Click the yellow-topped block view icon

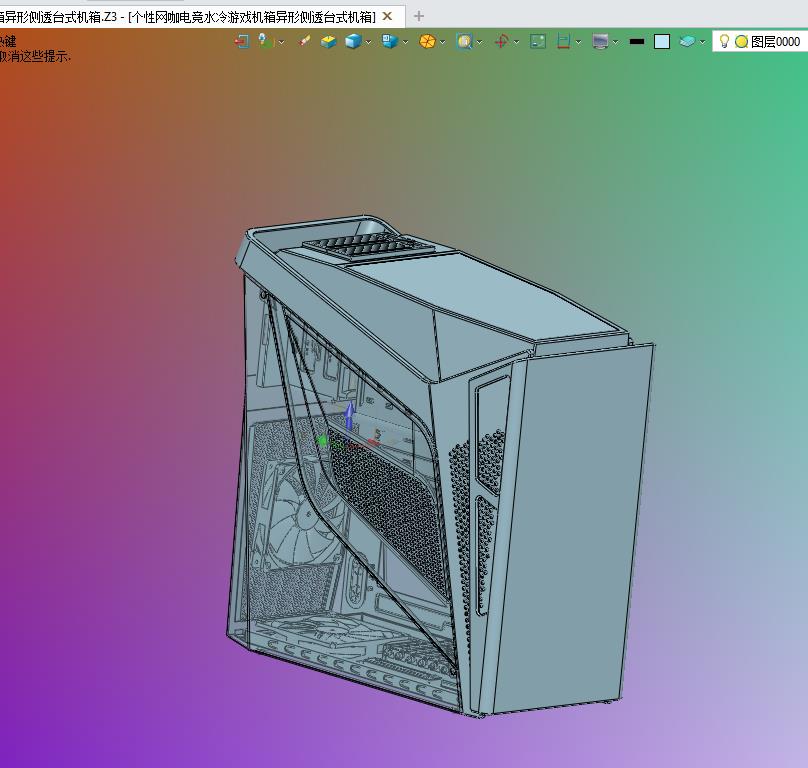point(328,41)
